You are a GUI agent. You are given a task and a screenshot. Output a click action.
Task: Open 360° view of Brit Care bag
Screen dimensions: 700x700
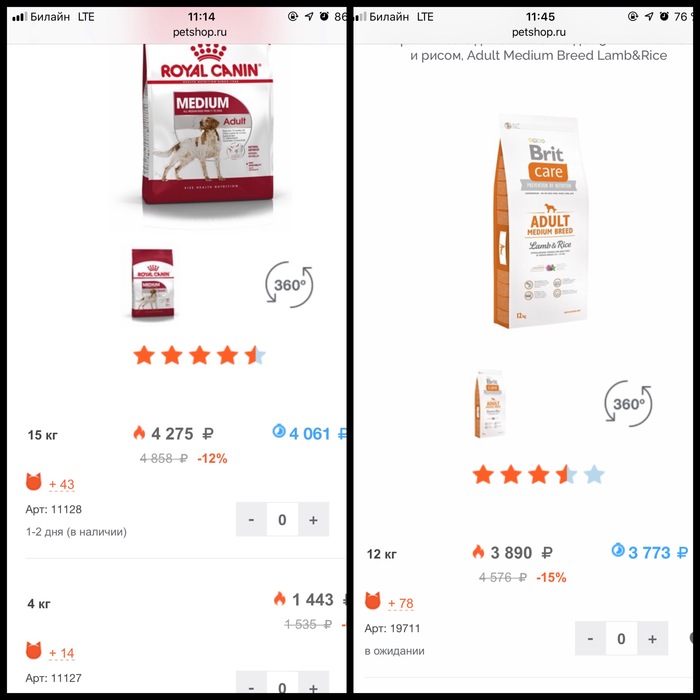[x=628, y=404]
